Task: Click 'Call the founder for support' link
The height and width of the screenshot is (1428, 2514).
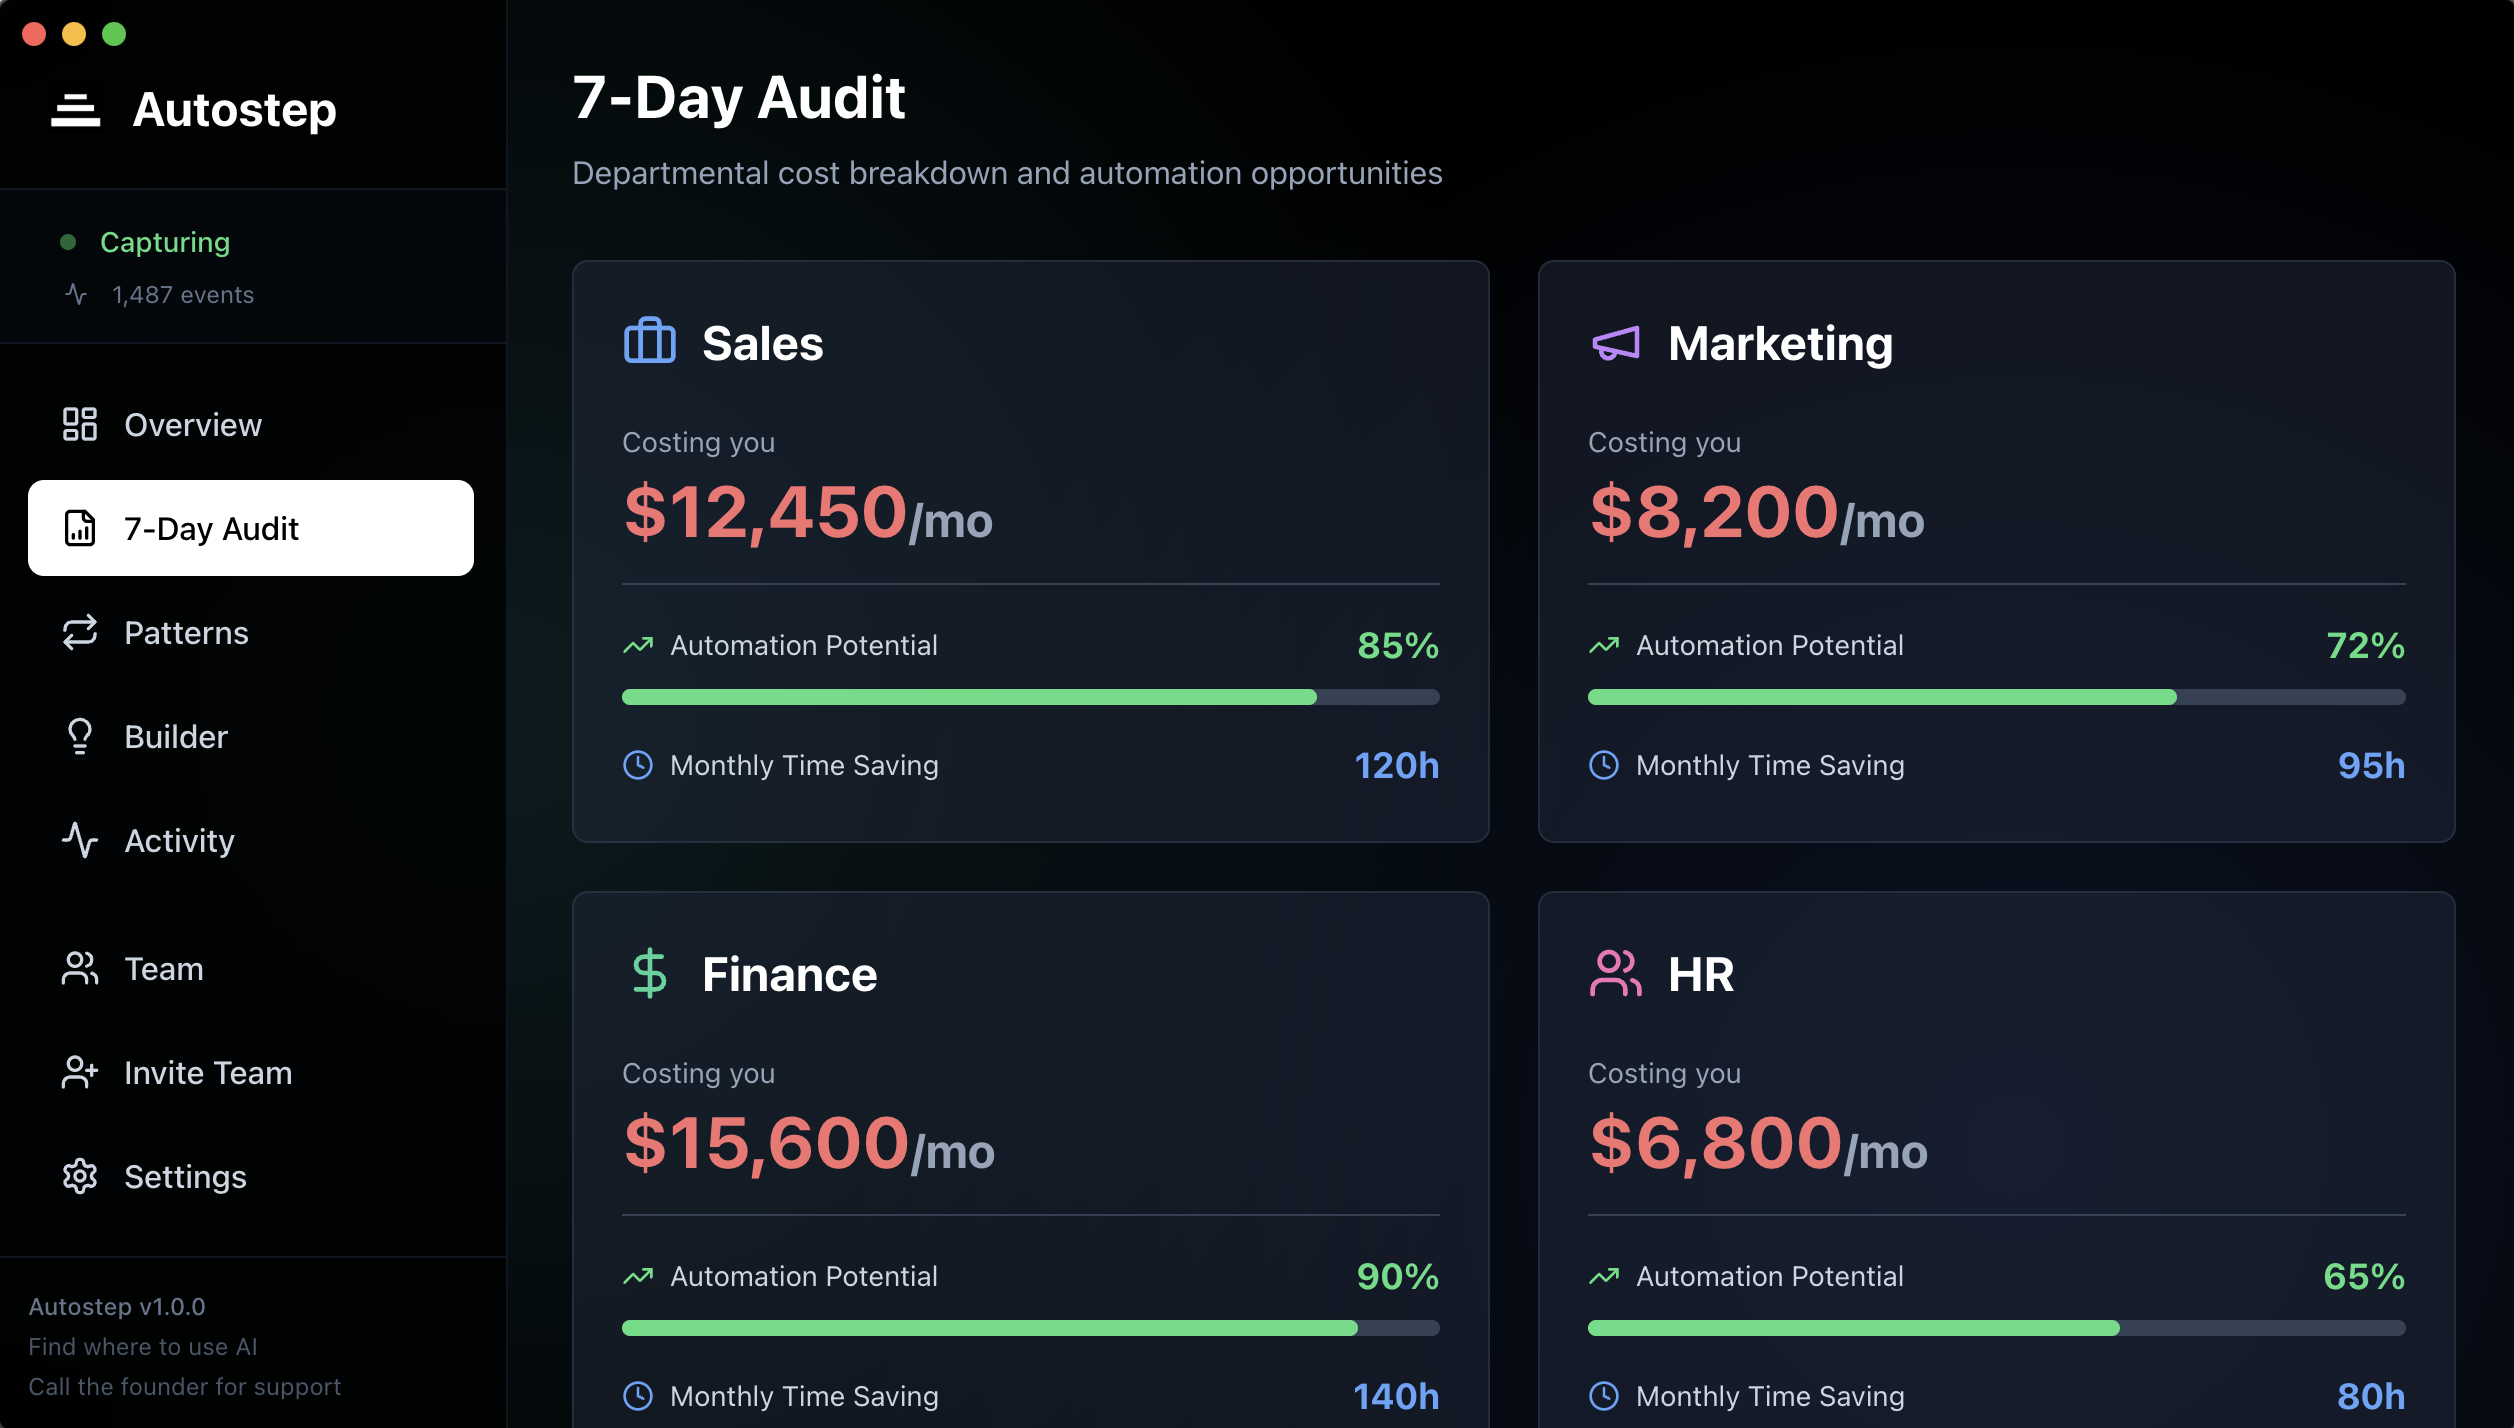Action: (185, 1387)
